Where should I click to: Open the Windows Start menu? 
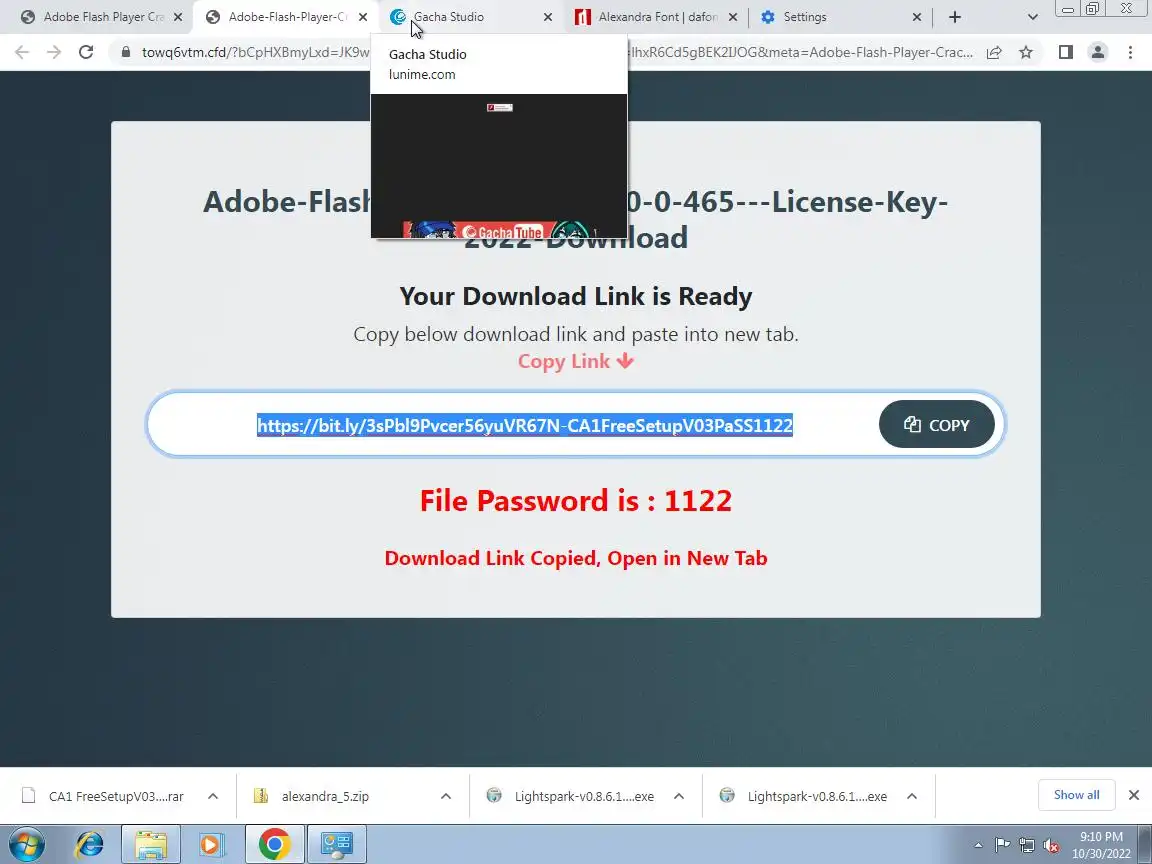point(27,844)
